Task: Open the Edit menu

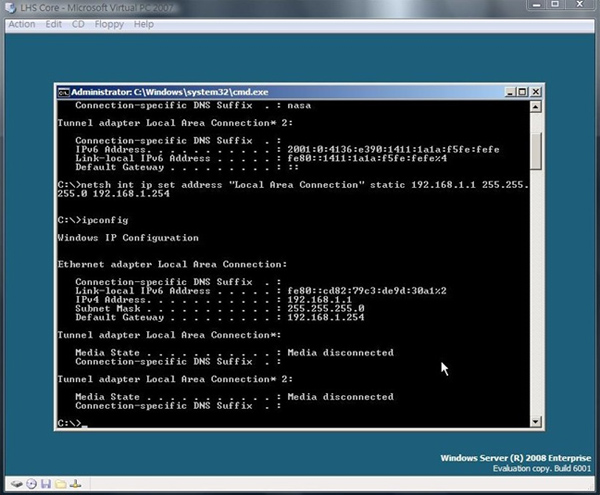Action: point(53,24)
